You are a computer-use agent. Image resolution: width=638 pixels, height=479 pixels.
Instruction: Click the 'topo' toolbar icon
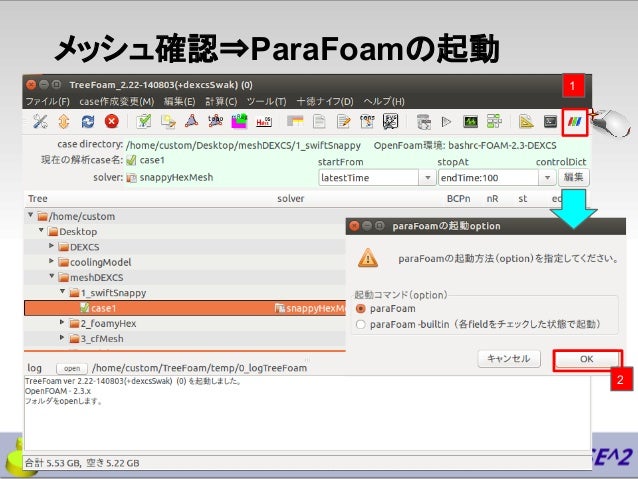215,121
